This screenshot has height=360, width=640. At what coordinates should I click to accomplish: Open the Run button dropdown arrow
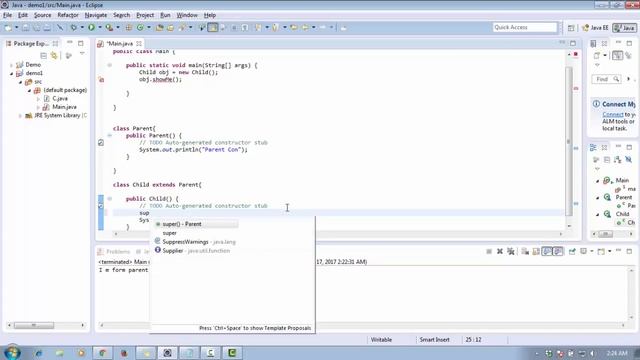(100, 27)
